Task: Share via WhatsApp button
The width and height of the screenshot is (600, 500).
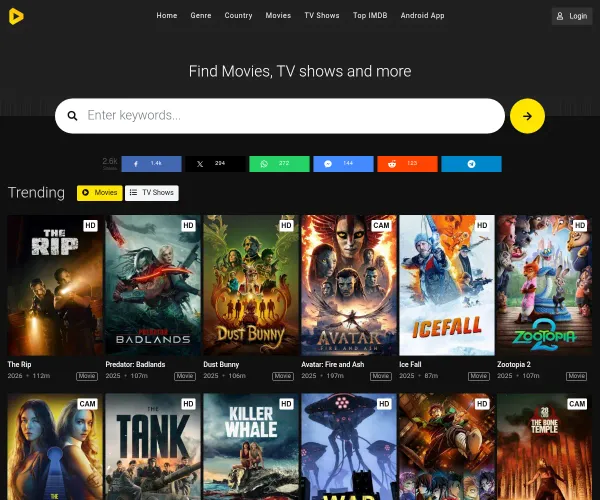Action: pos(279,164)
